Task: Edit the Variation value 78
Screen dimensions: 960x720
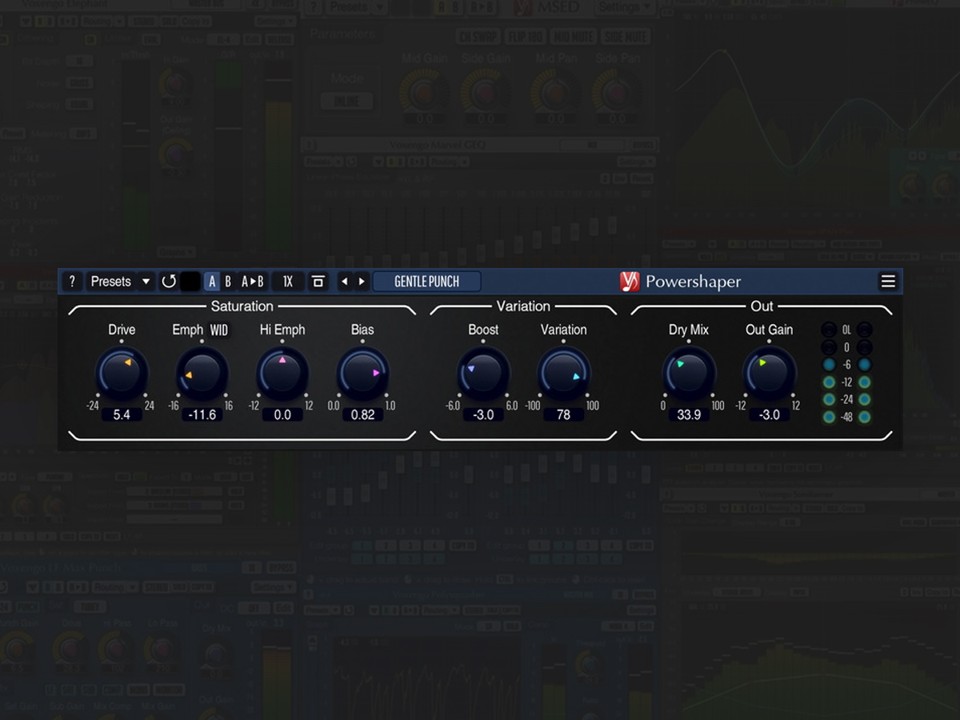Action: (563, 414)
